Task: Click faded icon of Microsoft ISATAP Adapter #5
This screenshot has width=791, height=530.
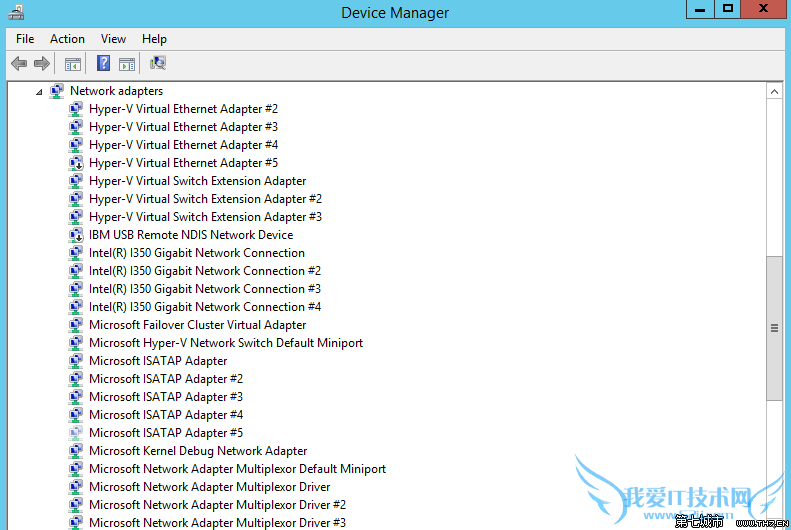Action: 76,433
